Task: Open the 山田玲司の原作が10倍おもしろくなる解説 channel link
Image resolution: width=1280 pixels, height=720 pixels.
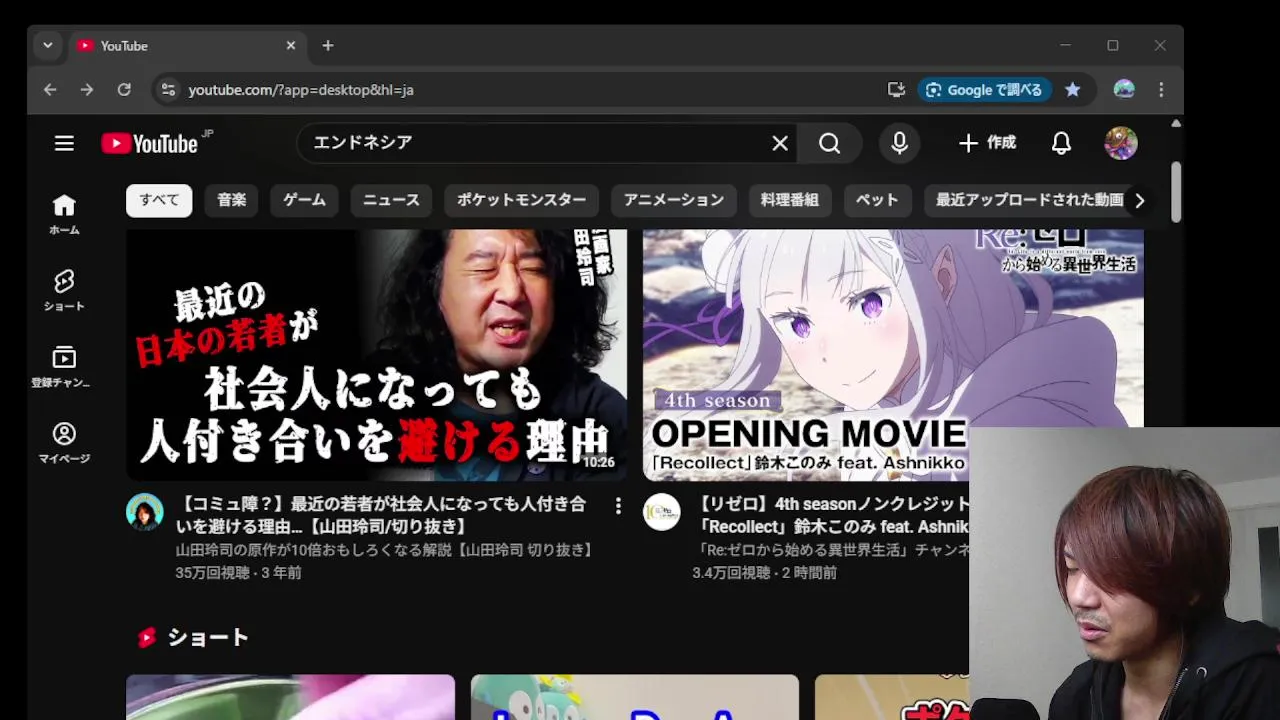Action: [386, 550]
